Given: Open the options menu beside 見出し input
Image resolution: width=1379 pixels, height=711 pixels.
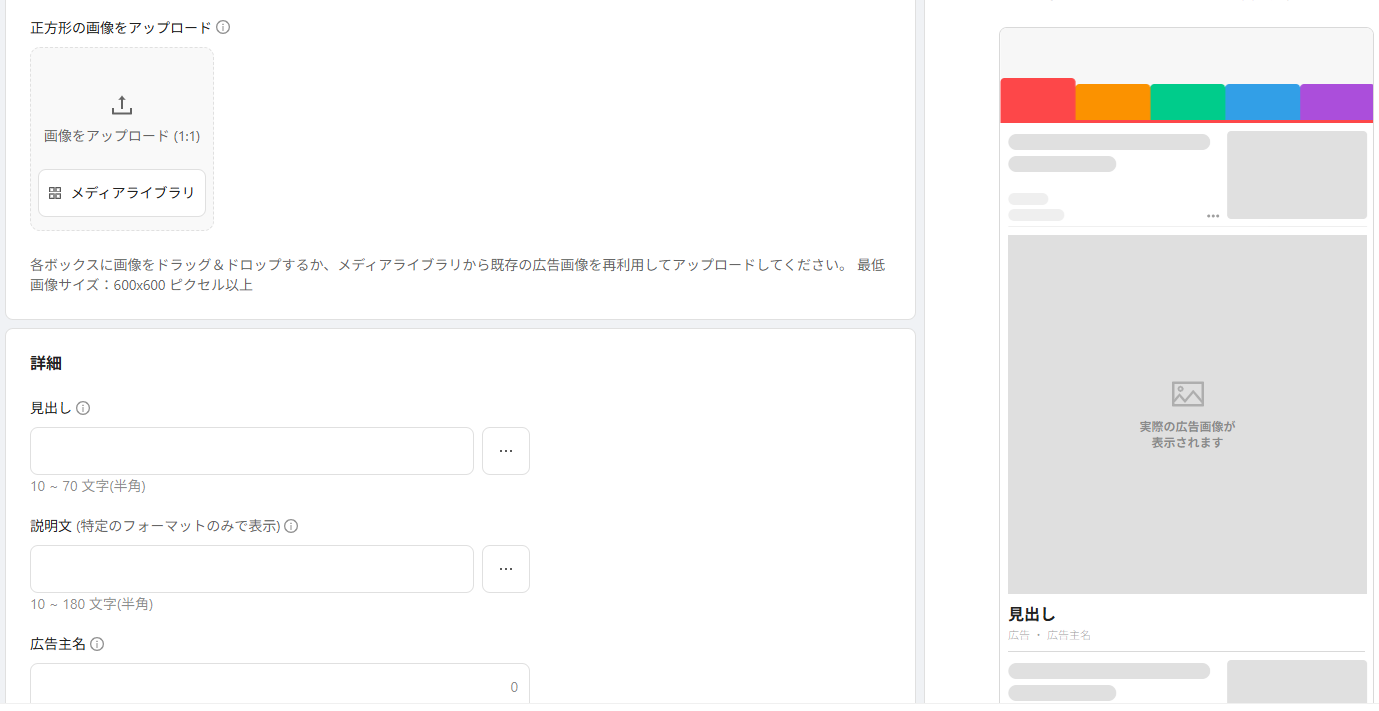Looking at the screenshot, I should point(506,451).
